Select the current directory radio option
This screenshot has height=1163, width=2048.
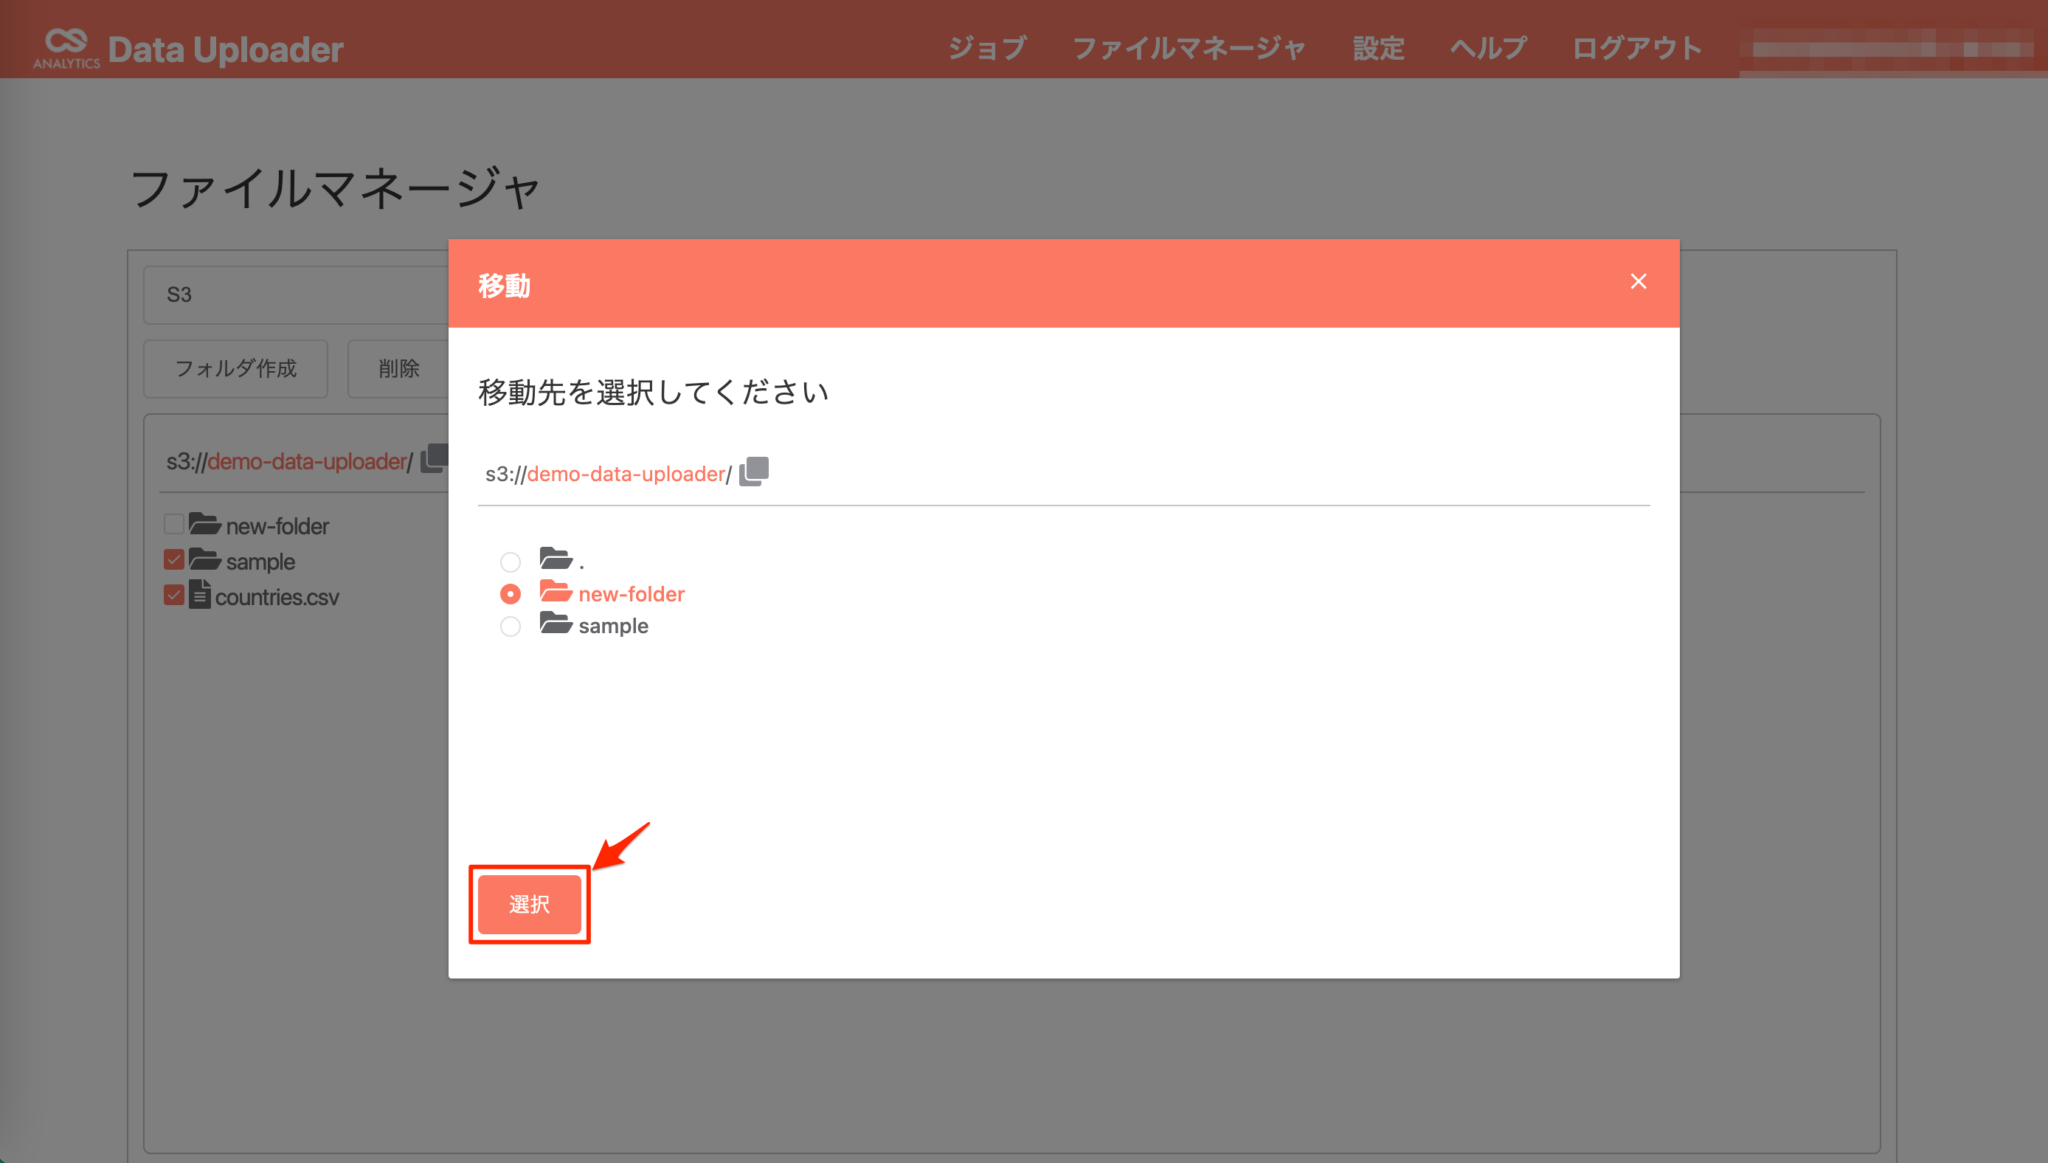pyautogui.click(x=510, y=562)
